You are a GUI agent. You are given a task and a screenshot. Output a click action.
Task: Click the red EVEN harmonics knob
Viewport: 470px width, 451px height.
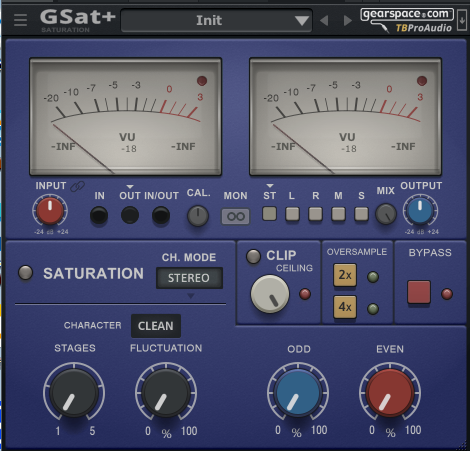point(390,393)
